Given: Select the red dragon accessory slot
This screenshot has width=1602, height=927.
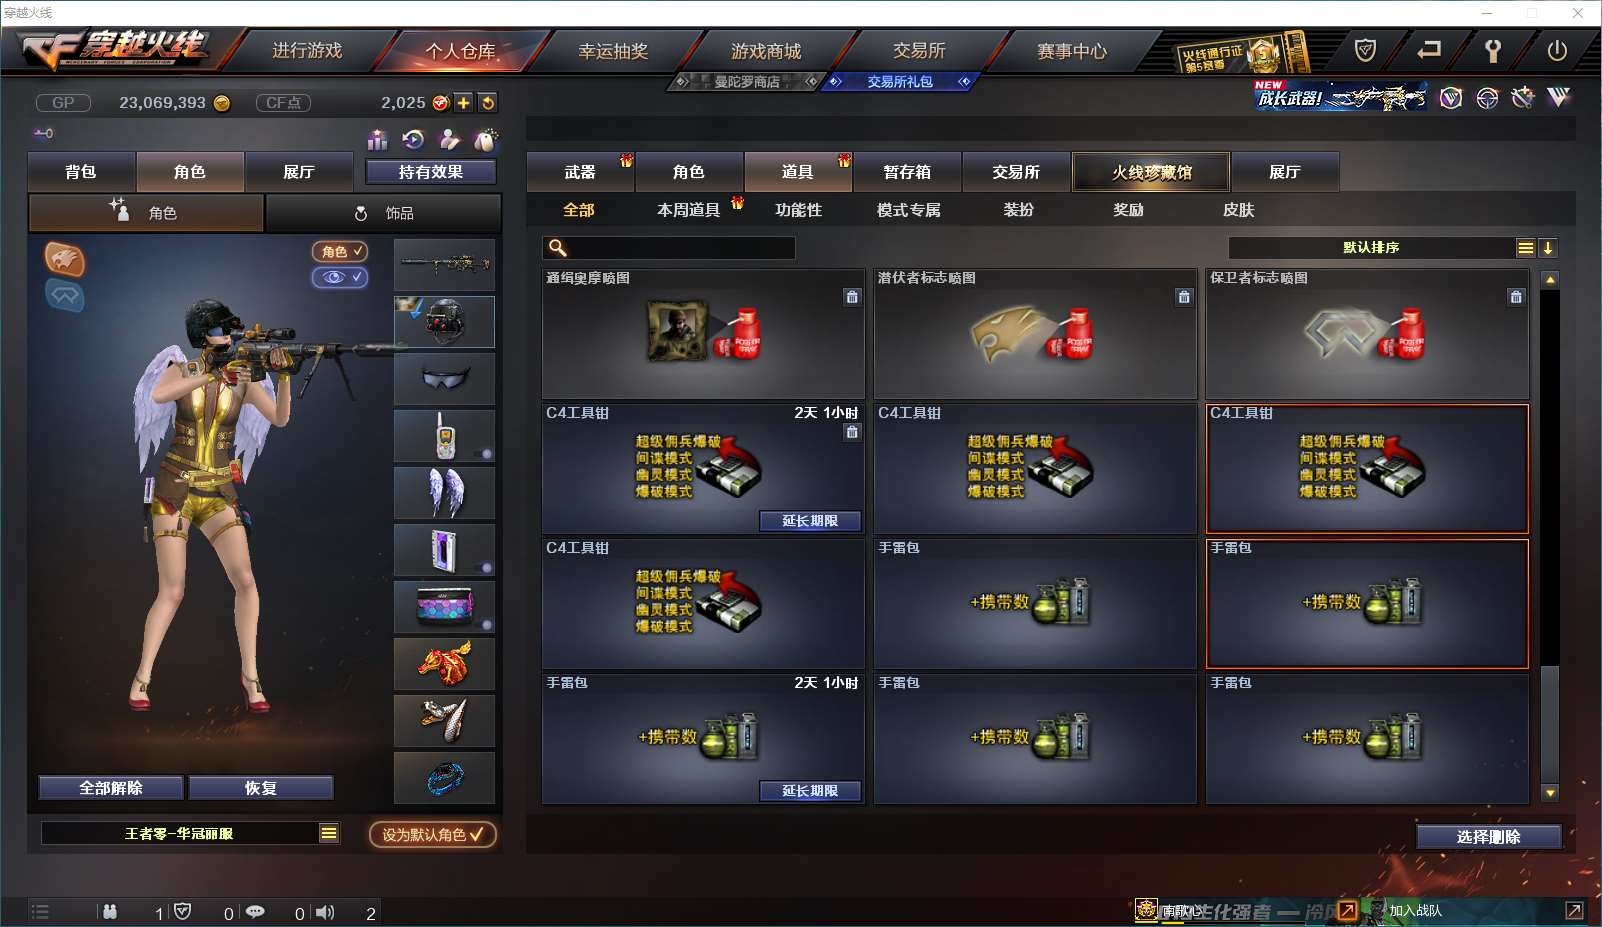Looking at the screenshot, I should [445, 663].
